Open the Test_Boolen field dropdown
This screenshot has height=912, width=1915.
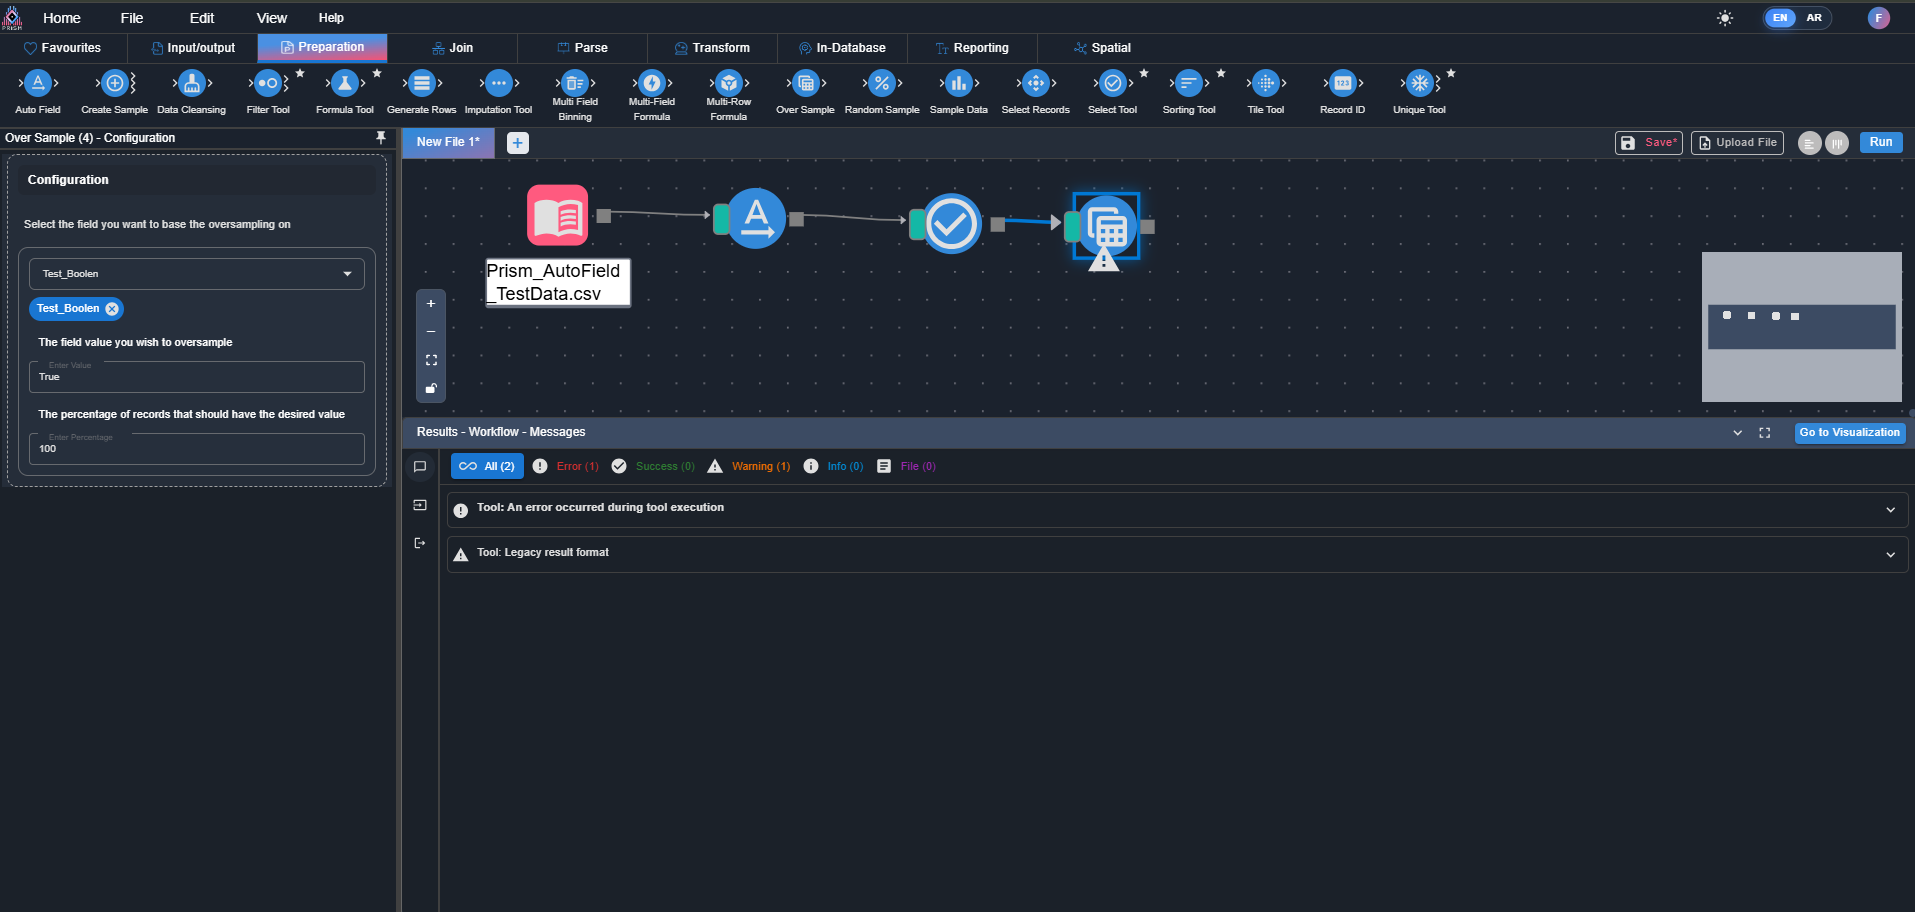(196, 274)
